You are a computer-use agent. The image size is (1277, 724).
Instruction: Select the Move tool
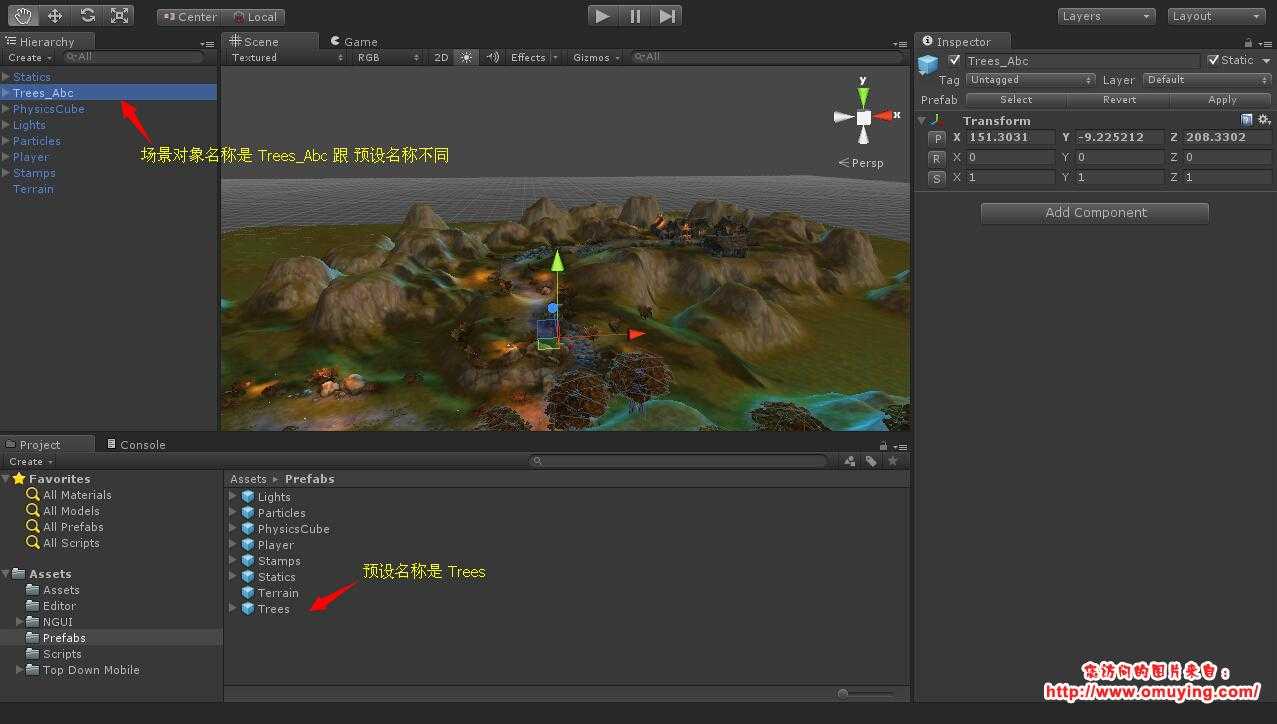point(55,16)
